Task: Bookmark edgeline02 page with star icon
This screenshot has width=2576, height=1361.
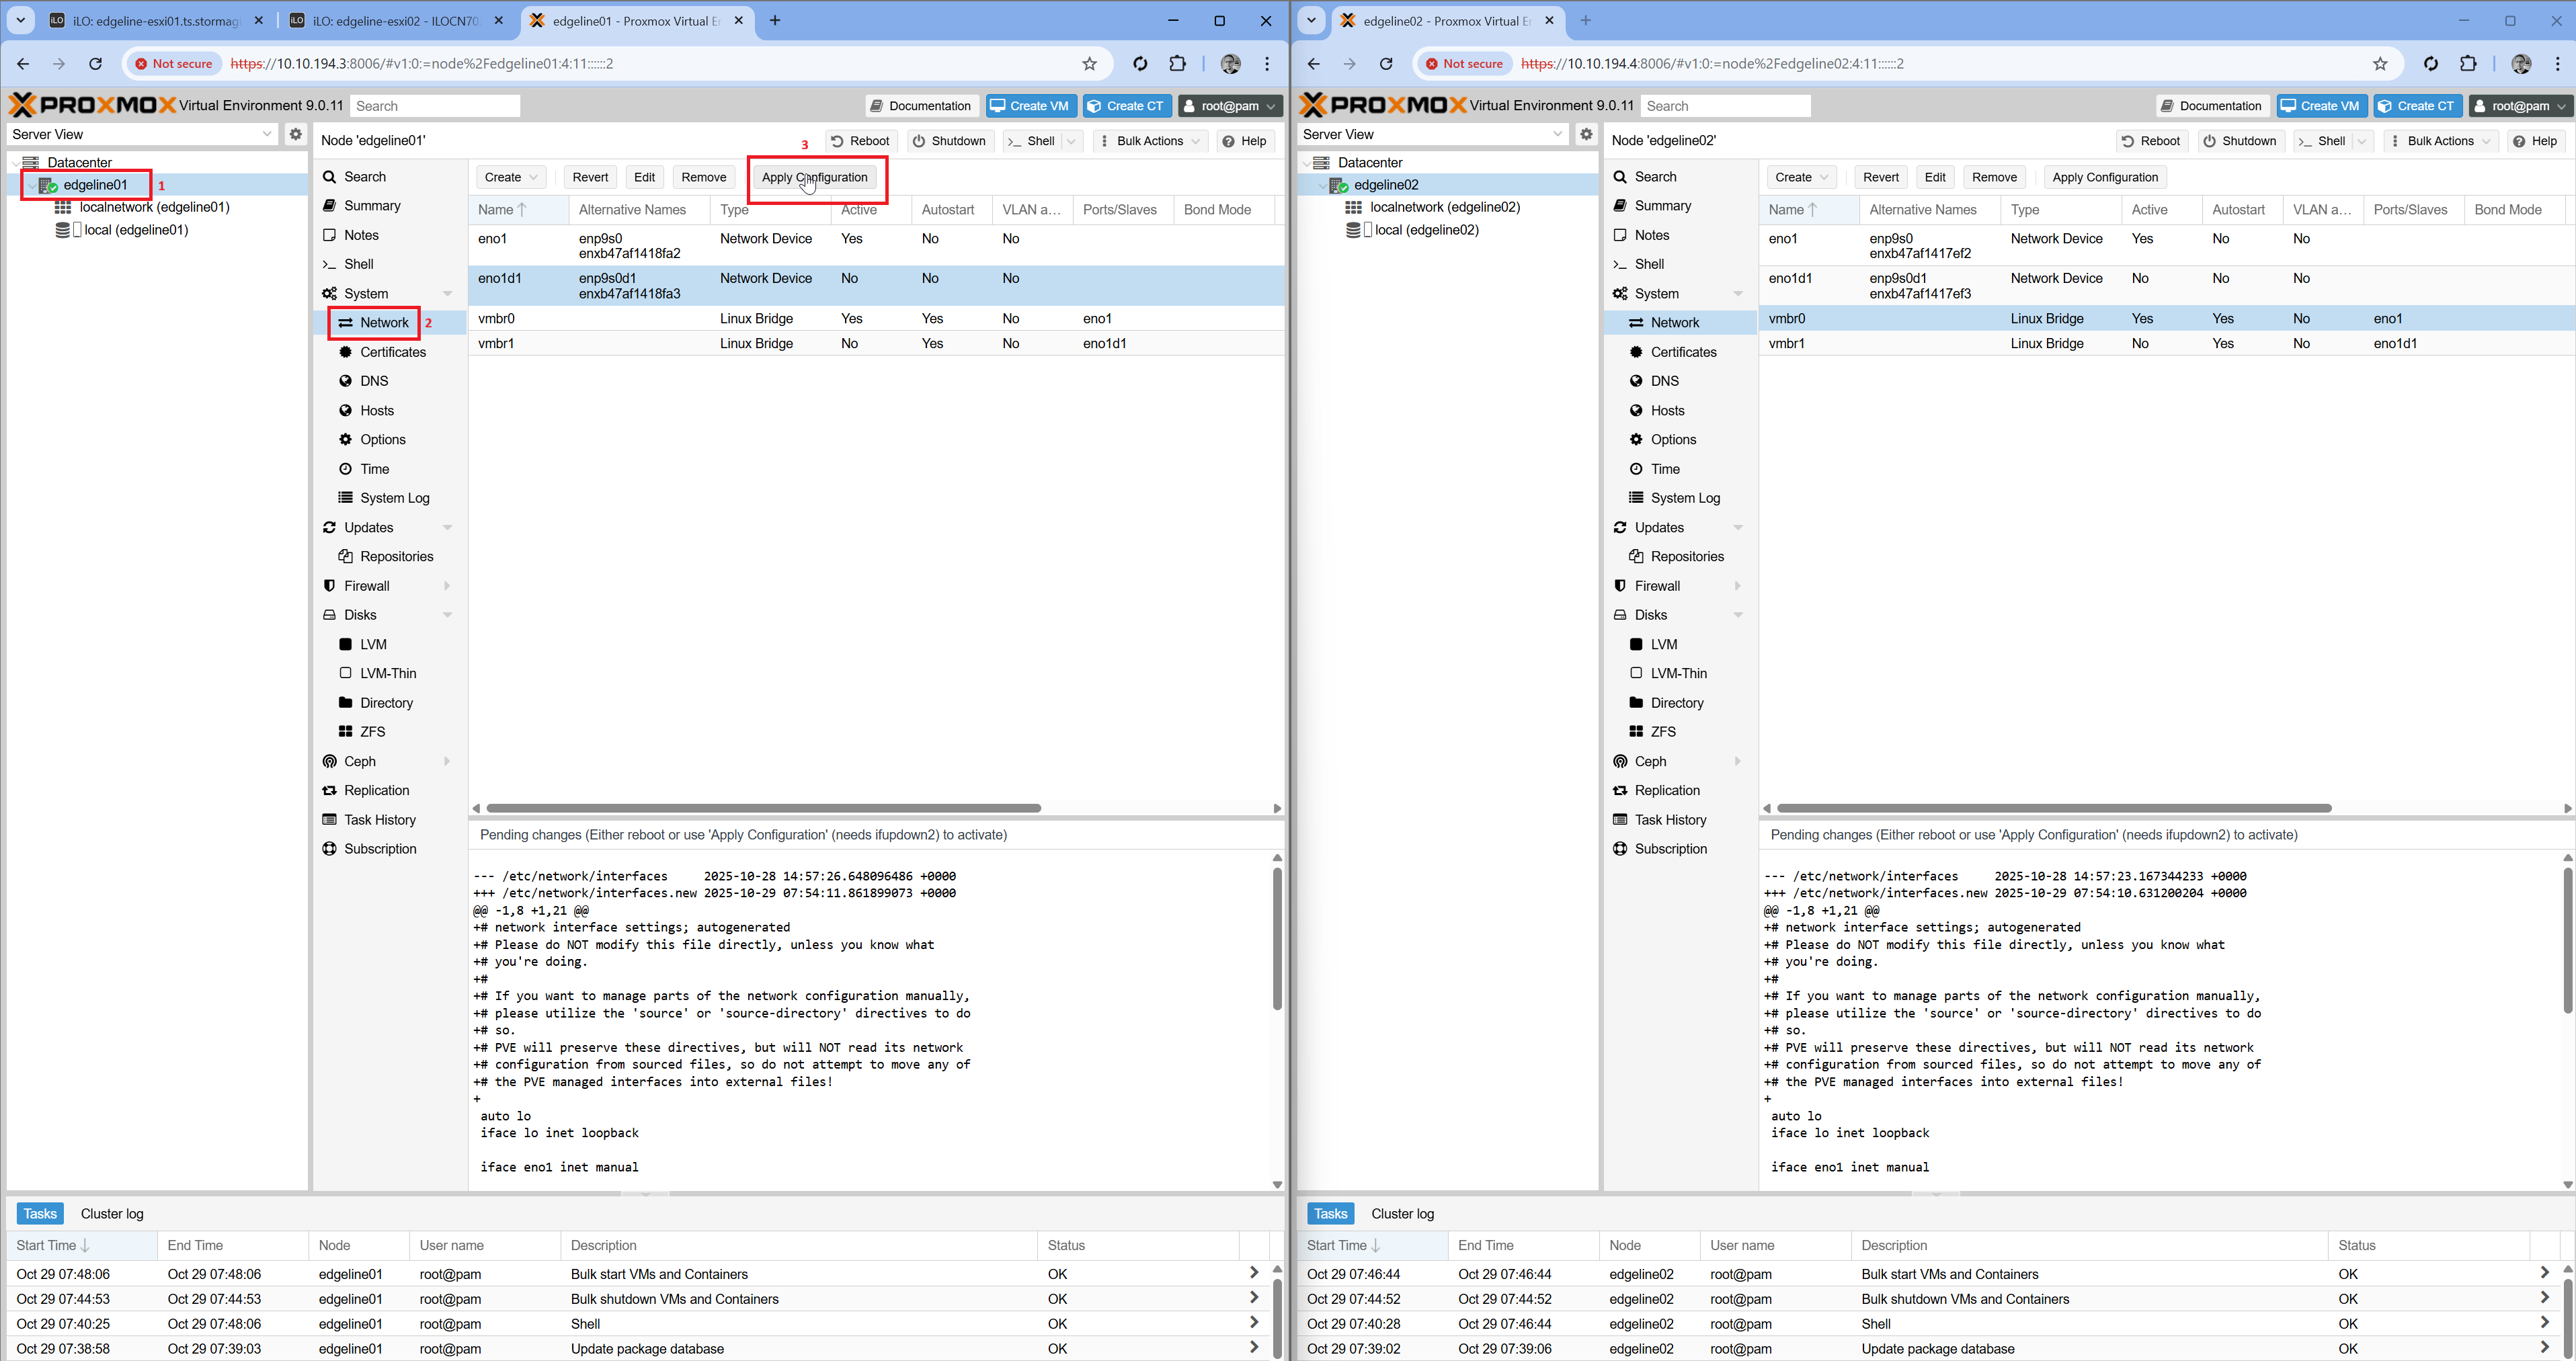Action: pos(2380,64)
